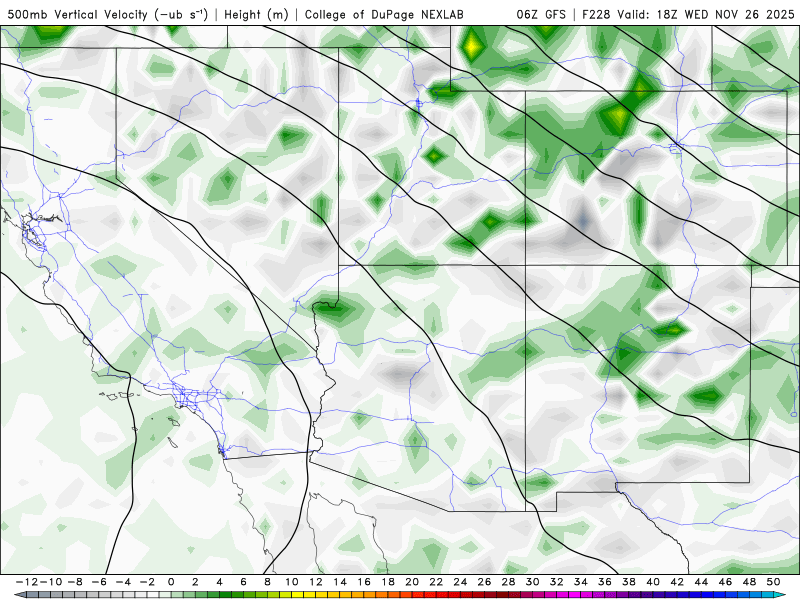Click the "F228" forecast hour label

click(596, 15)
